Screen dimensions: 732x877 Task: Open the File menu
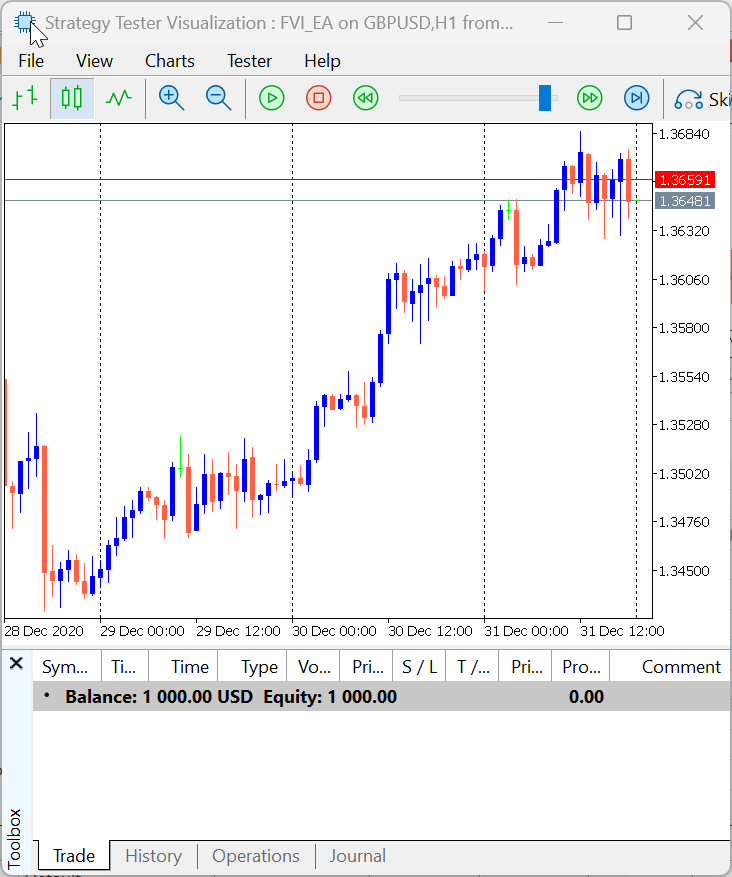[31, 61]
